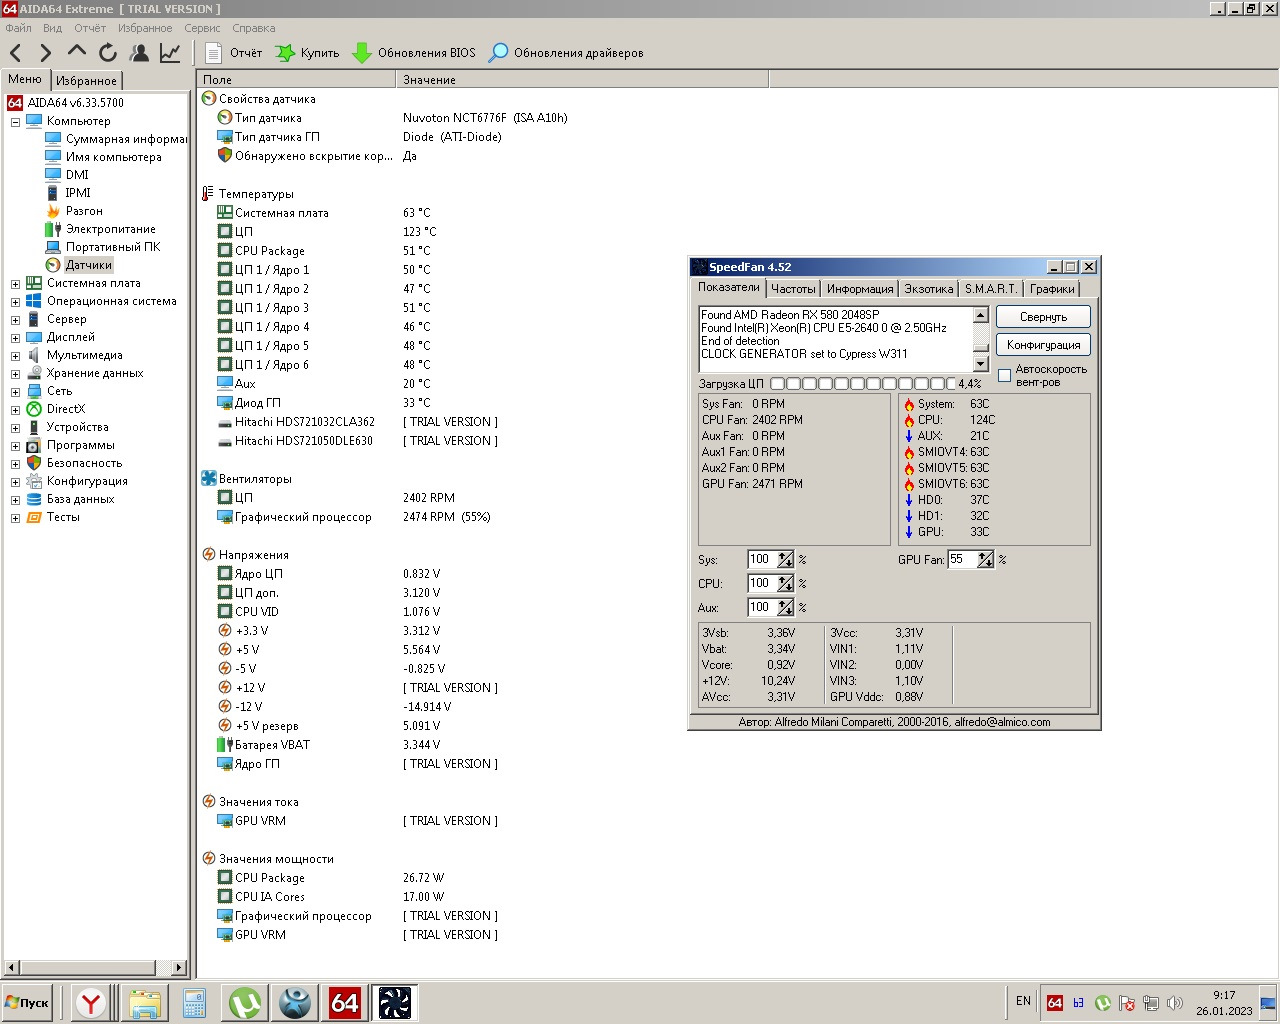Click the Купить toolbar button

coord(308,53)
